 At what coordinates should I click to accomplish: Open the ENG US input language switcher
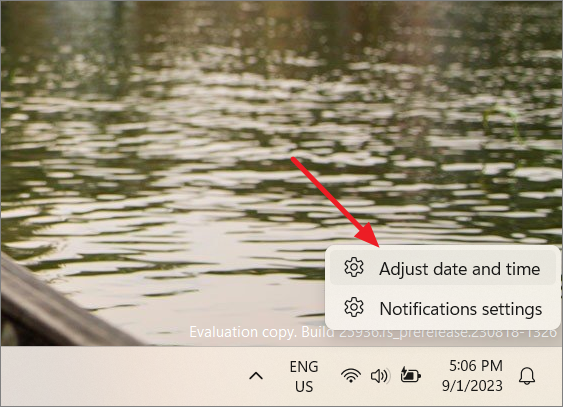click(x=304, y=376)
